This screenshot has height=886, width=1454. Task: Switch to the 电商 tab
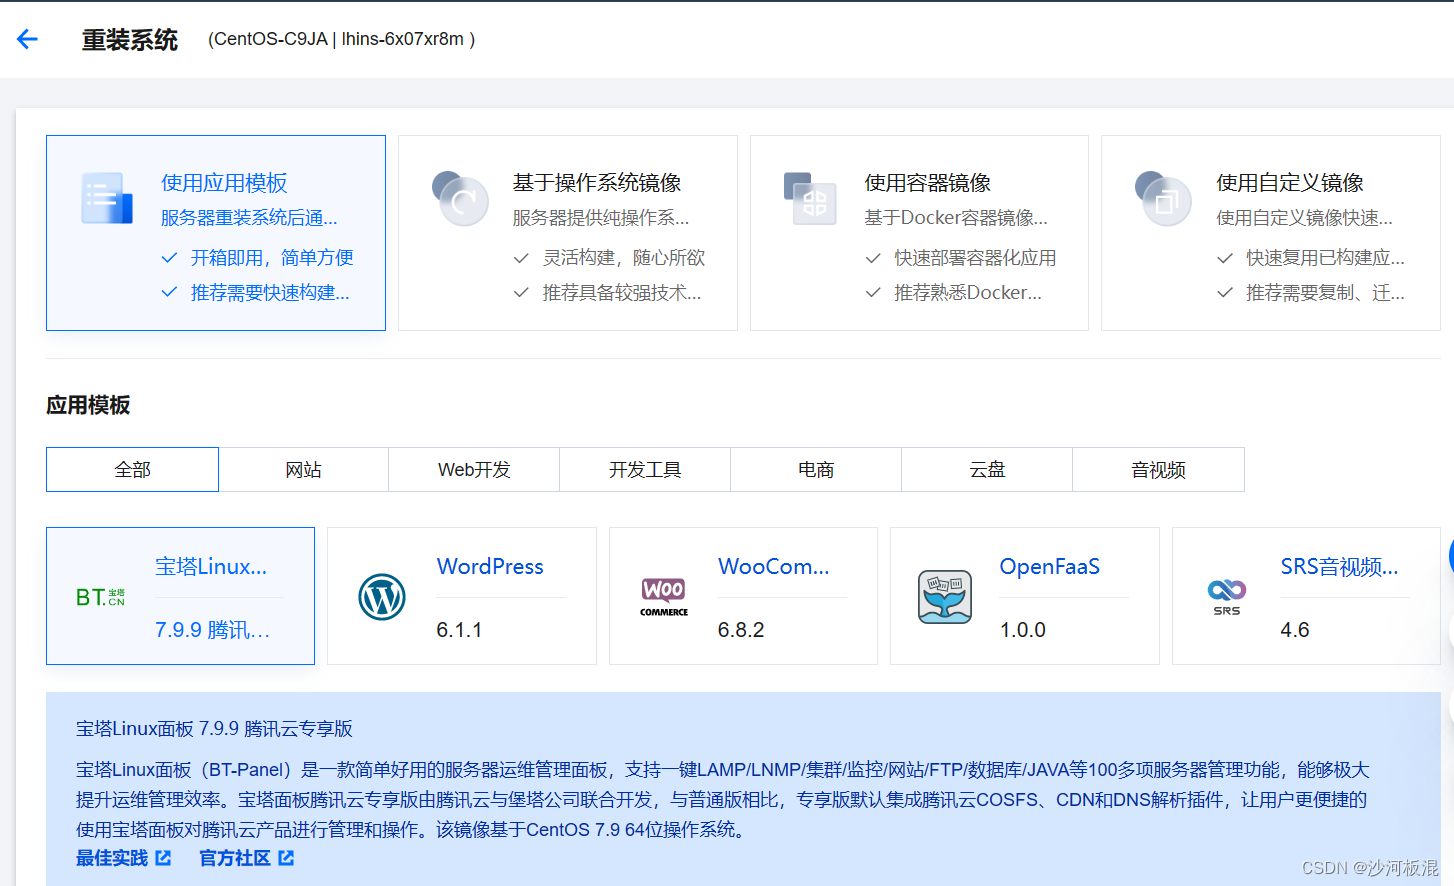(x=816, y=470)
